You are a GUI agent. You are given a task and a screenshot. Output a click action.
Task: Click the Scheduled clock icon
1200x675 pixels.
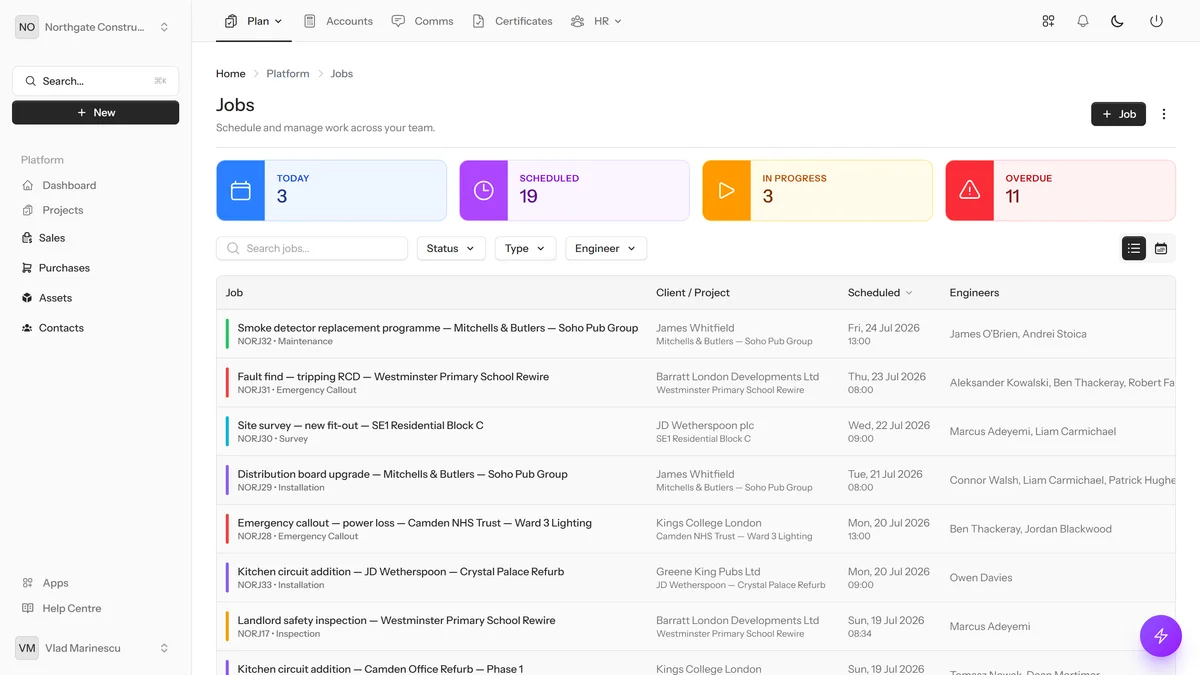coord(484,190)
